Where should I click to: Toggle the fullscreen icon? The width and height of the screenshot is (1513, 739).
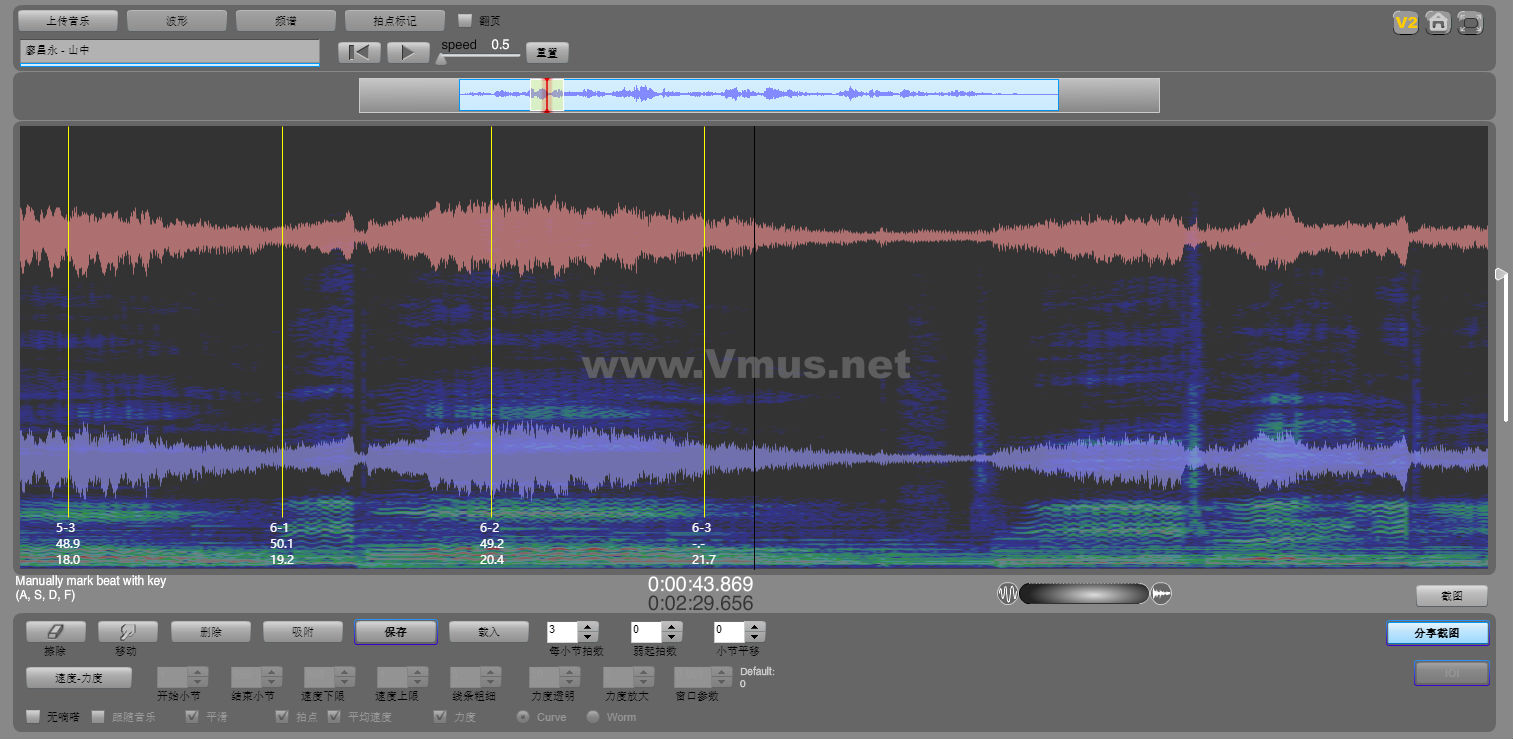pos(1470,22)
